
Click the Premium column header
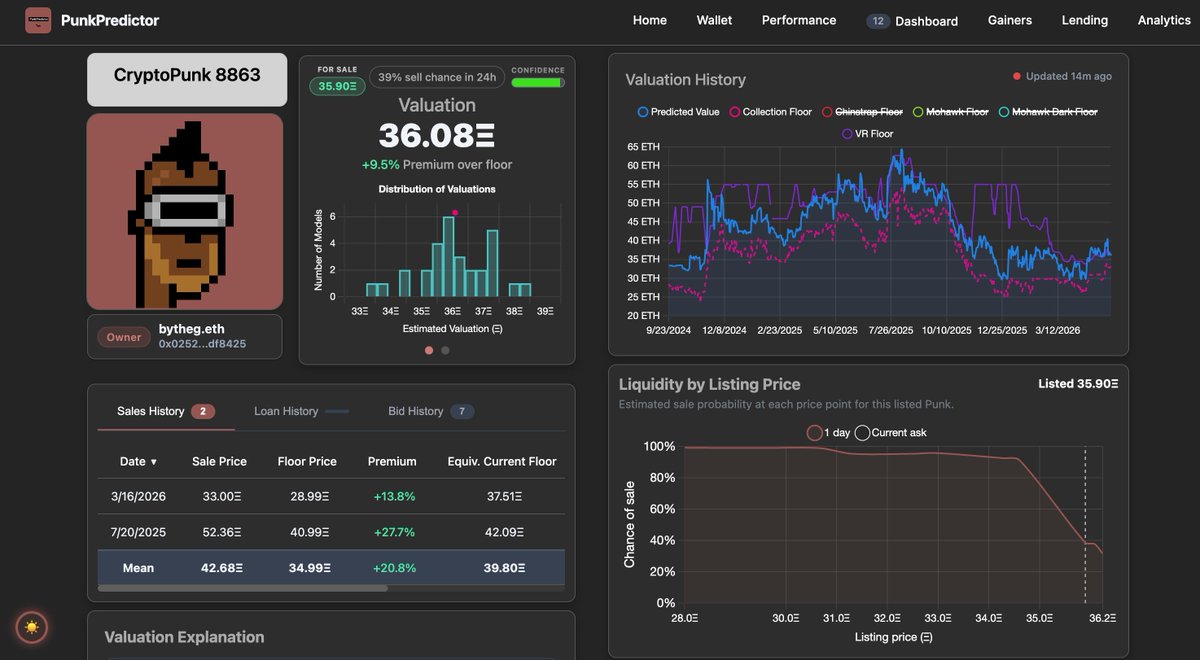click(392, 461)
